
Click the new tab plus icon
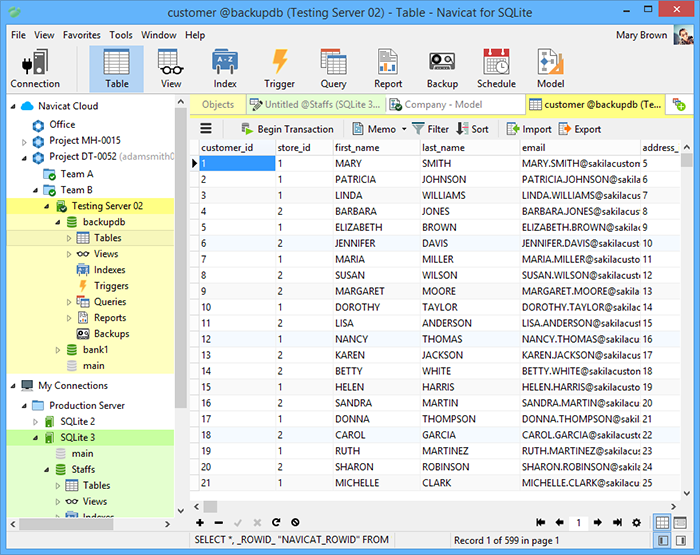(x=679, y=105)
